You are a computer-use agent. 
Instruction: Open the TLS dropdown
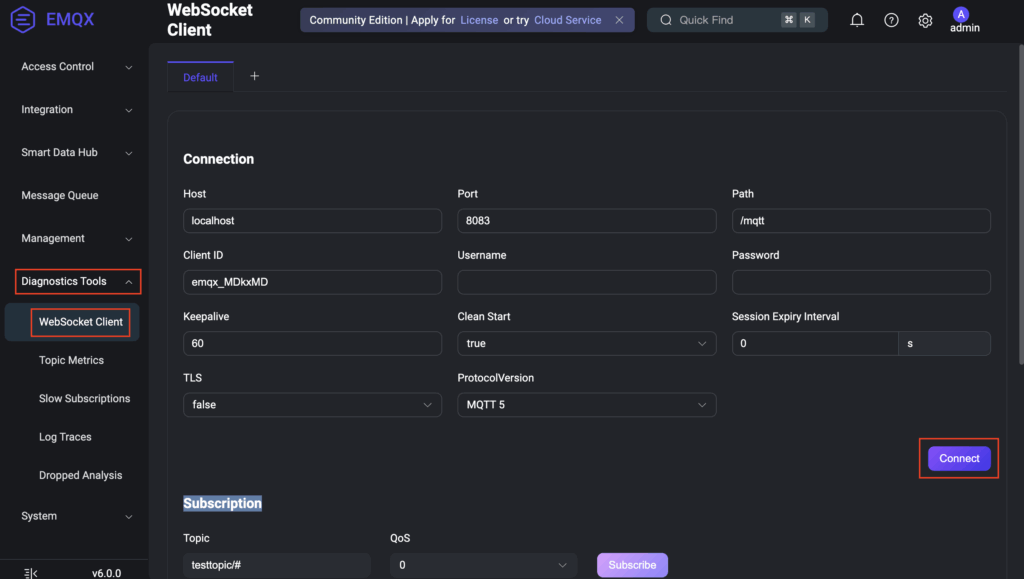coord(312,405)
